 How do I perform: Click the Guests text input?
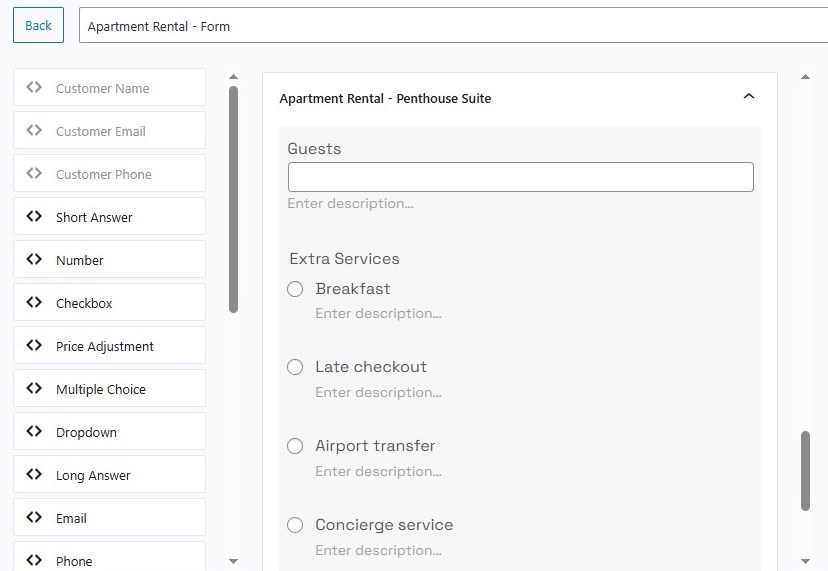pos(521,177)
